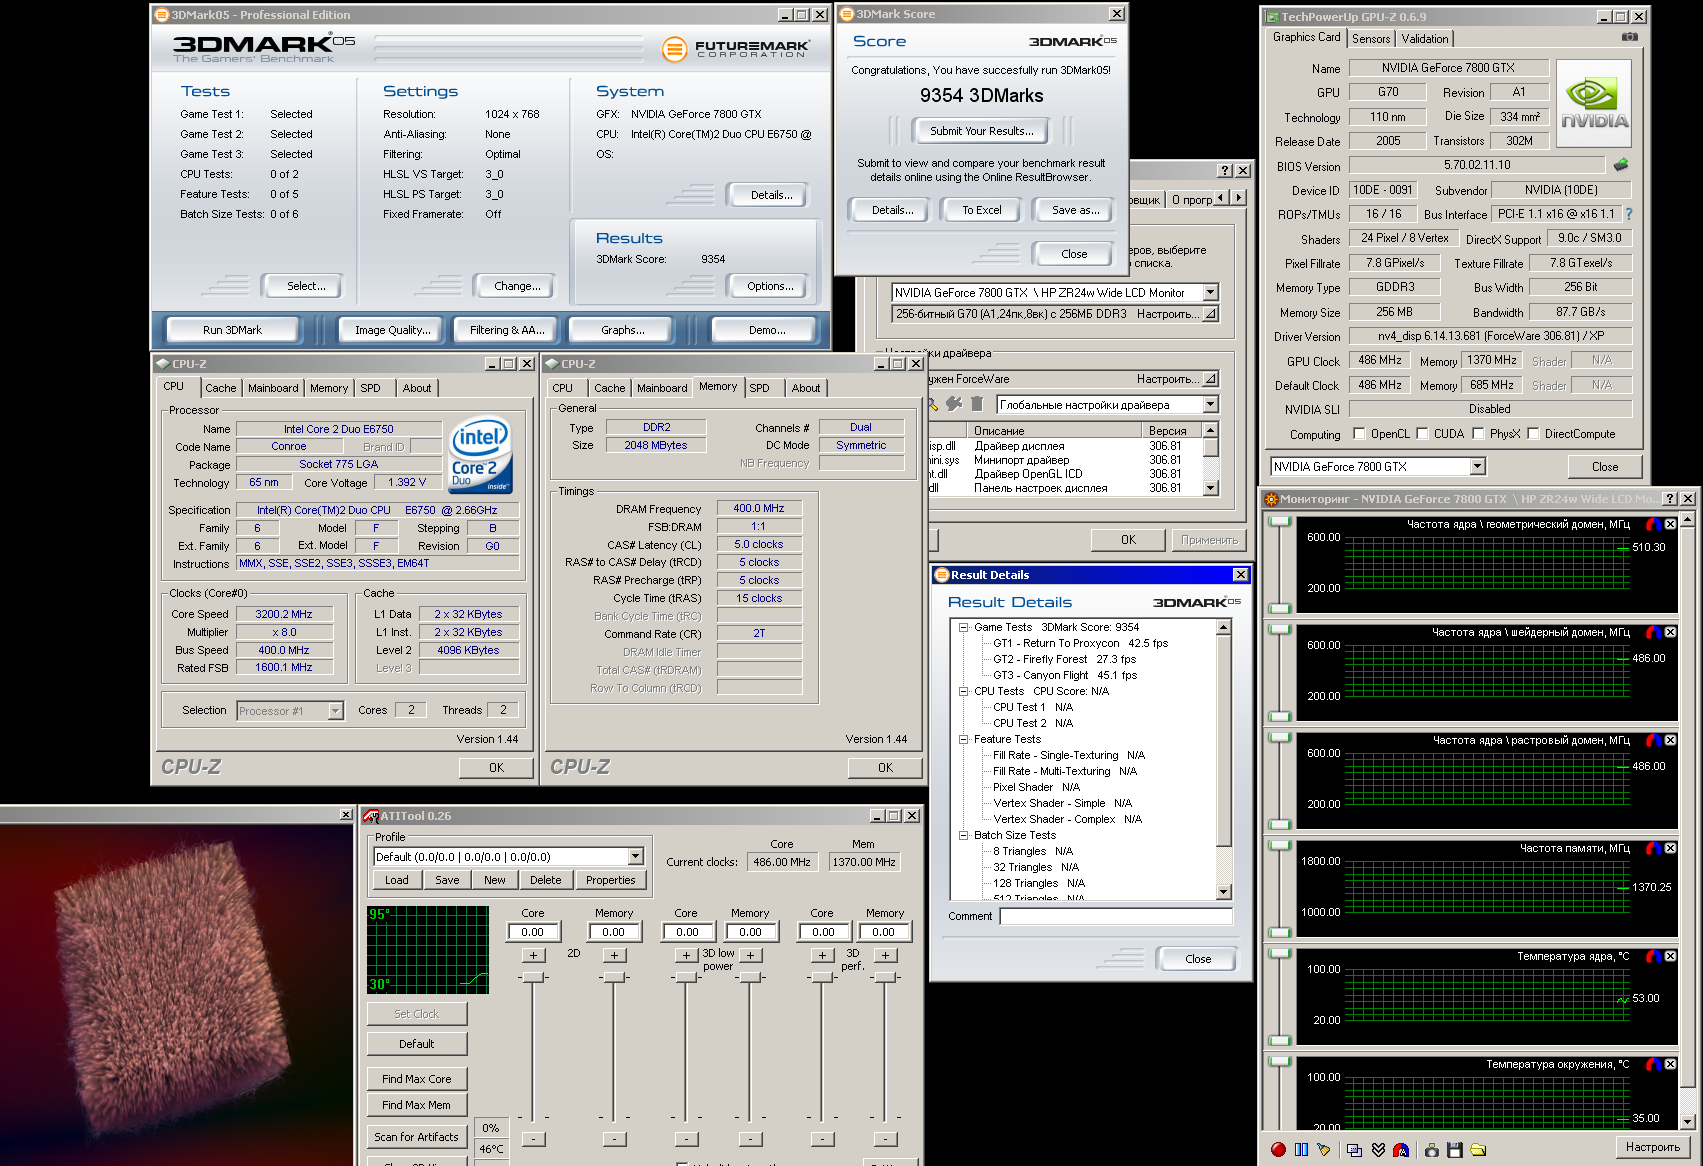This screenshot has width=1703, height=1166.
Task: Click the Bus Interface question mark icon
Action: [x=1629, y=214]
